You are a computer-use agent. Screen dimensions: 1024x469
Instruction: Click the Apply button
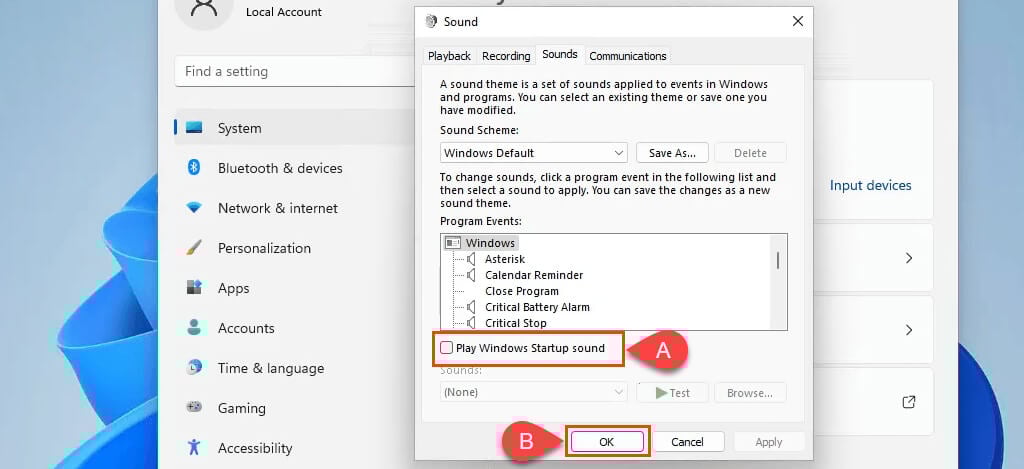[769, 442]
